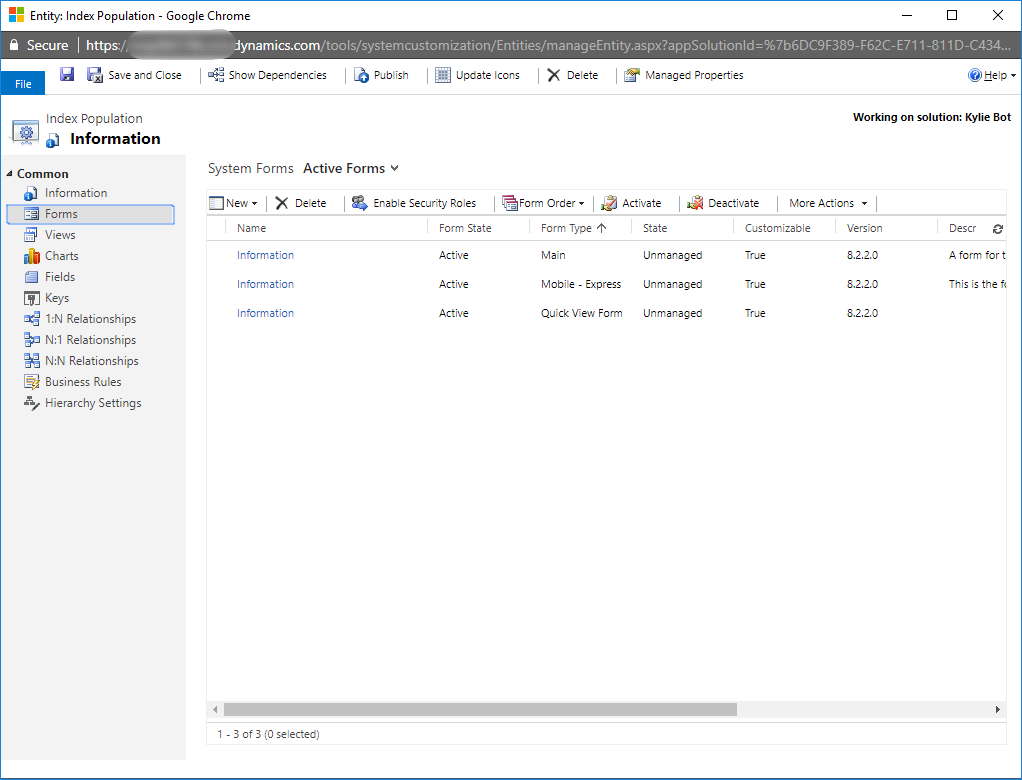The height and width of the screenshot is (780, 1022).
Task: Open the Help dropdown arrow
Action: point(1013,76)
